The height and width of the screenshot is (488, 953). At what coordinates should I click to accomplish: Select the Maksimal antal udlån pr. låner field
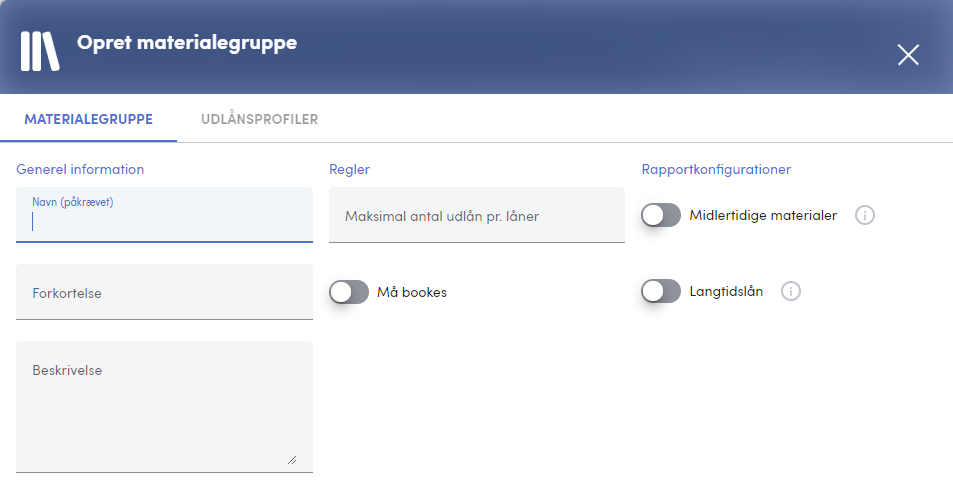tap(476, 215)
